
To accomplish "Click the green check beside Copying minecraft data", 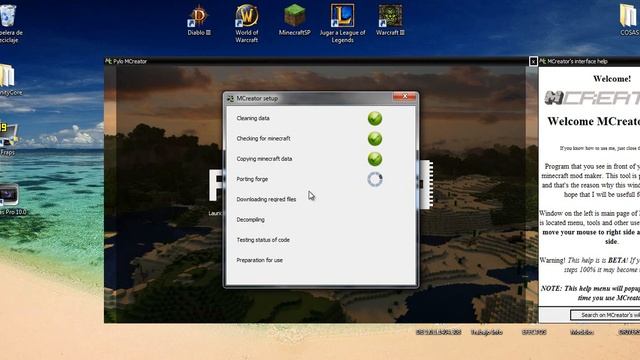I will (375, 159).
